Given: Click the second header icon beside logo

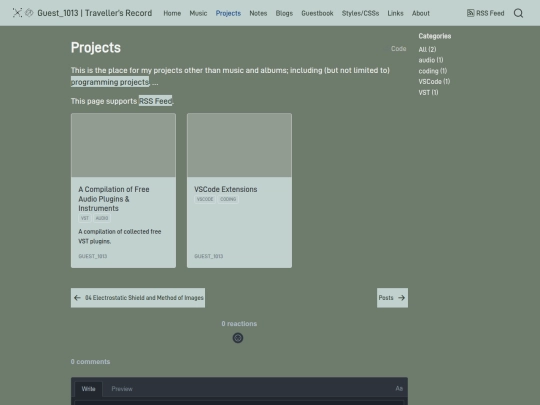Looking at the screenshot, I should click(x=29, y=13).
